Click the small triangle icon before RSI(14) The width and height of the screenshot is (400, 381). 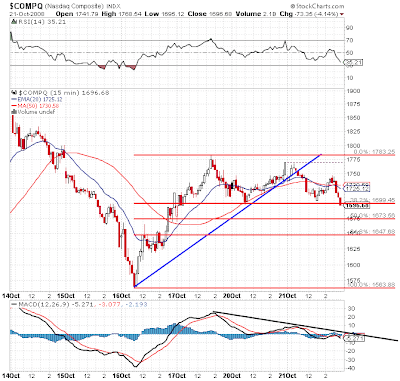tap(13, 22)
